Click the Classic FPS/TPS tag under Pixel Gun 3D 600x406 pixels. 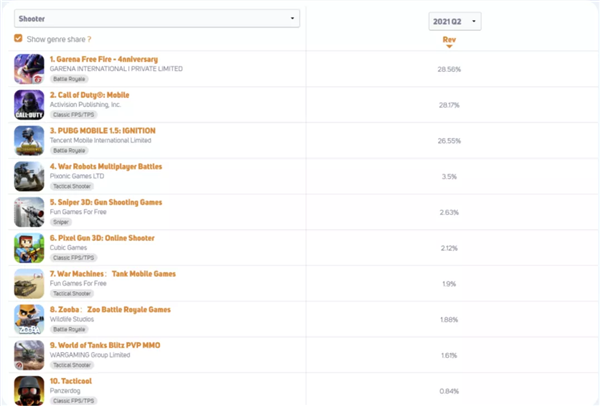[x=73, y=258]
